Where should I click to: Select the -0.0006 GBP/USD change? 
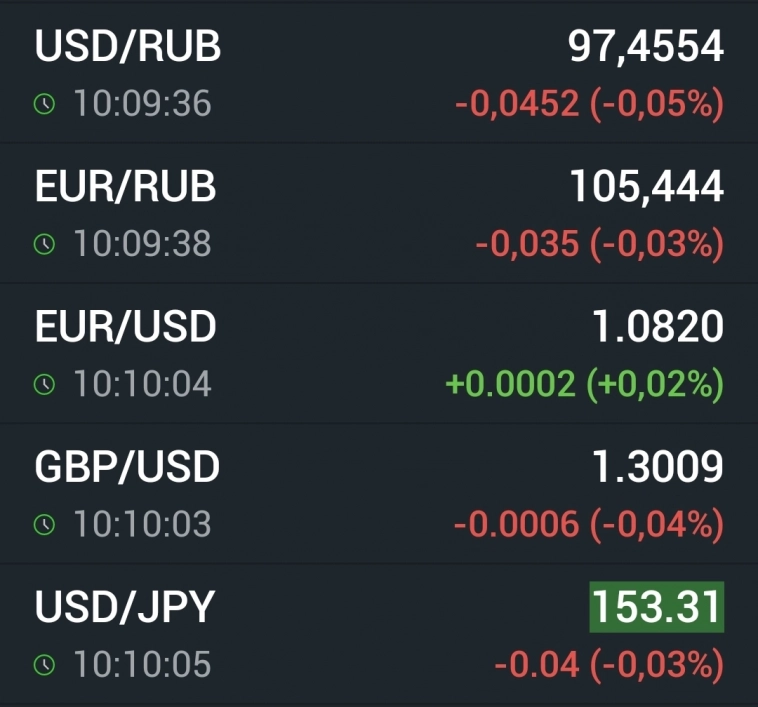point(516,524)
